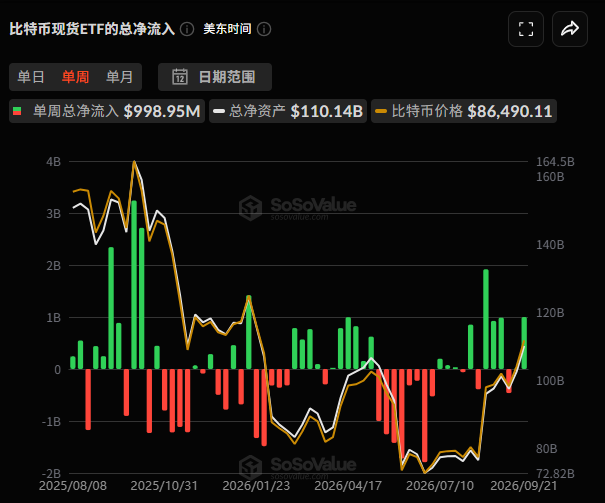Switch to 单月 view

coord(120,77)
